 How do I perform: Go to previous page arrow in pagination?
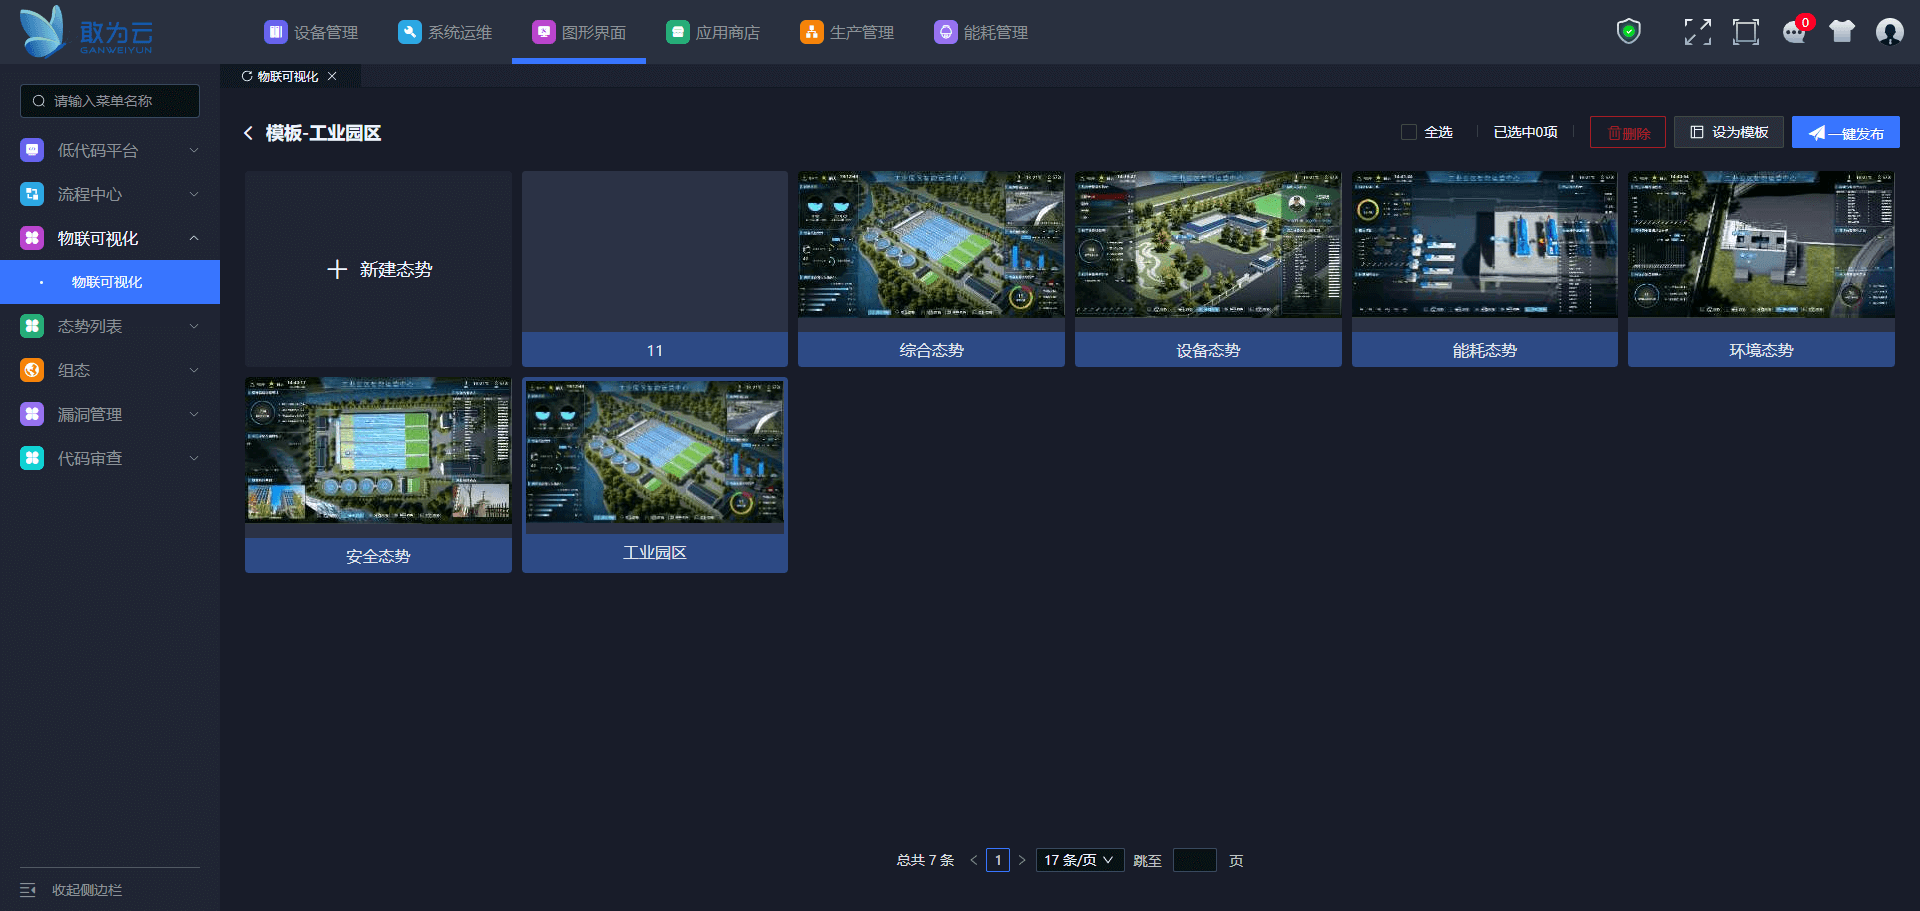point(974,860)
